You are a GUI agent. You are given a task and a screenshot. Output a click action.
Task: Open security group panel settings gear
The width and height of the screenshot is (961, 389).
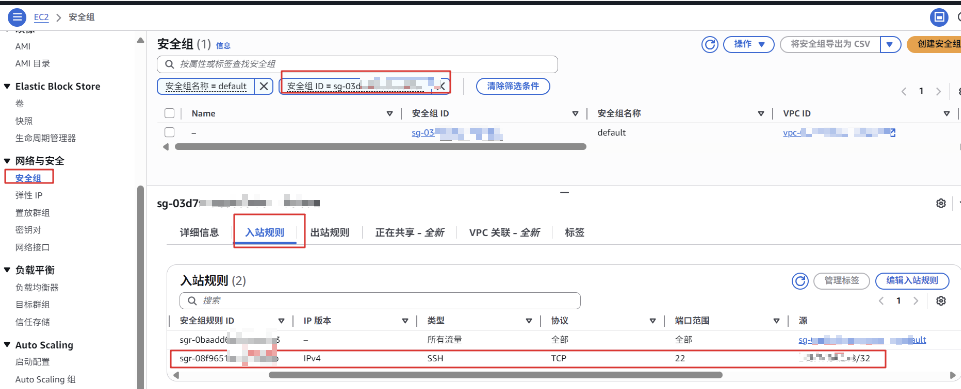[941, 203]
